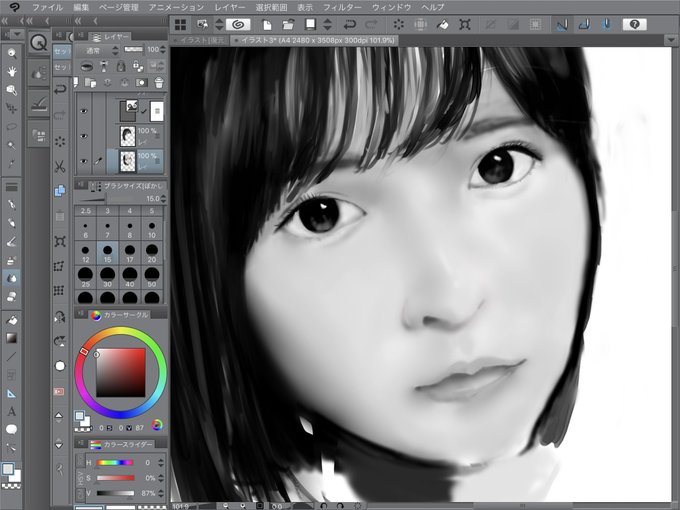Viewport: 680px width, 510px height.
Task: Open the ファイル menu
Action: [x=48, y=7]
